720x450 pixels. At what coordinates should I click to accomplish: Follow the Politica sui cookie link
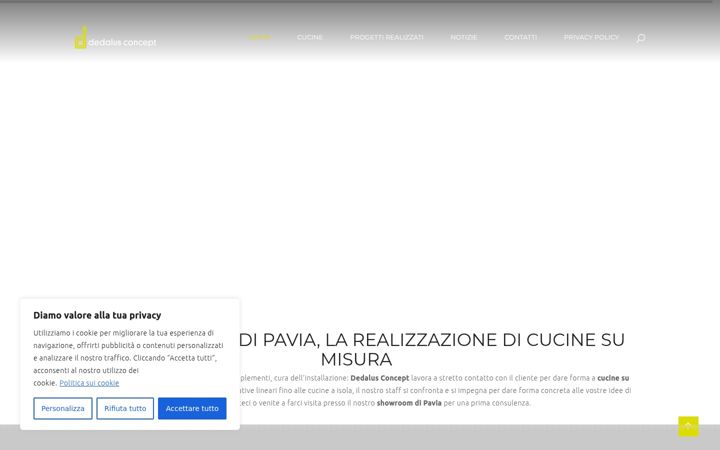pyautogui.click(x=89, y=383)
